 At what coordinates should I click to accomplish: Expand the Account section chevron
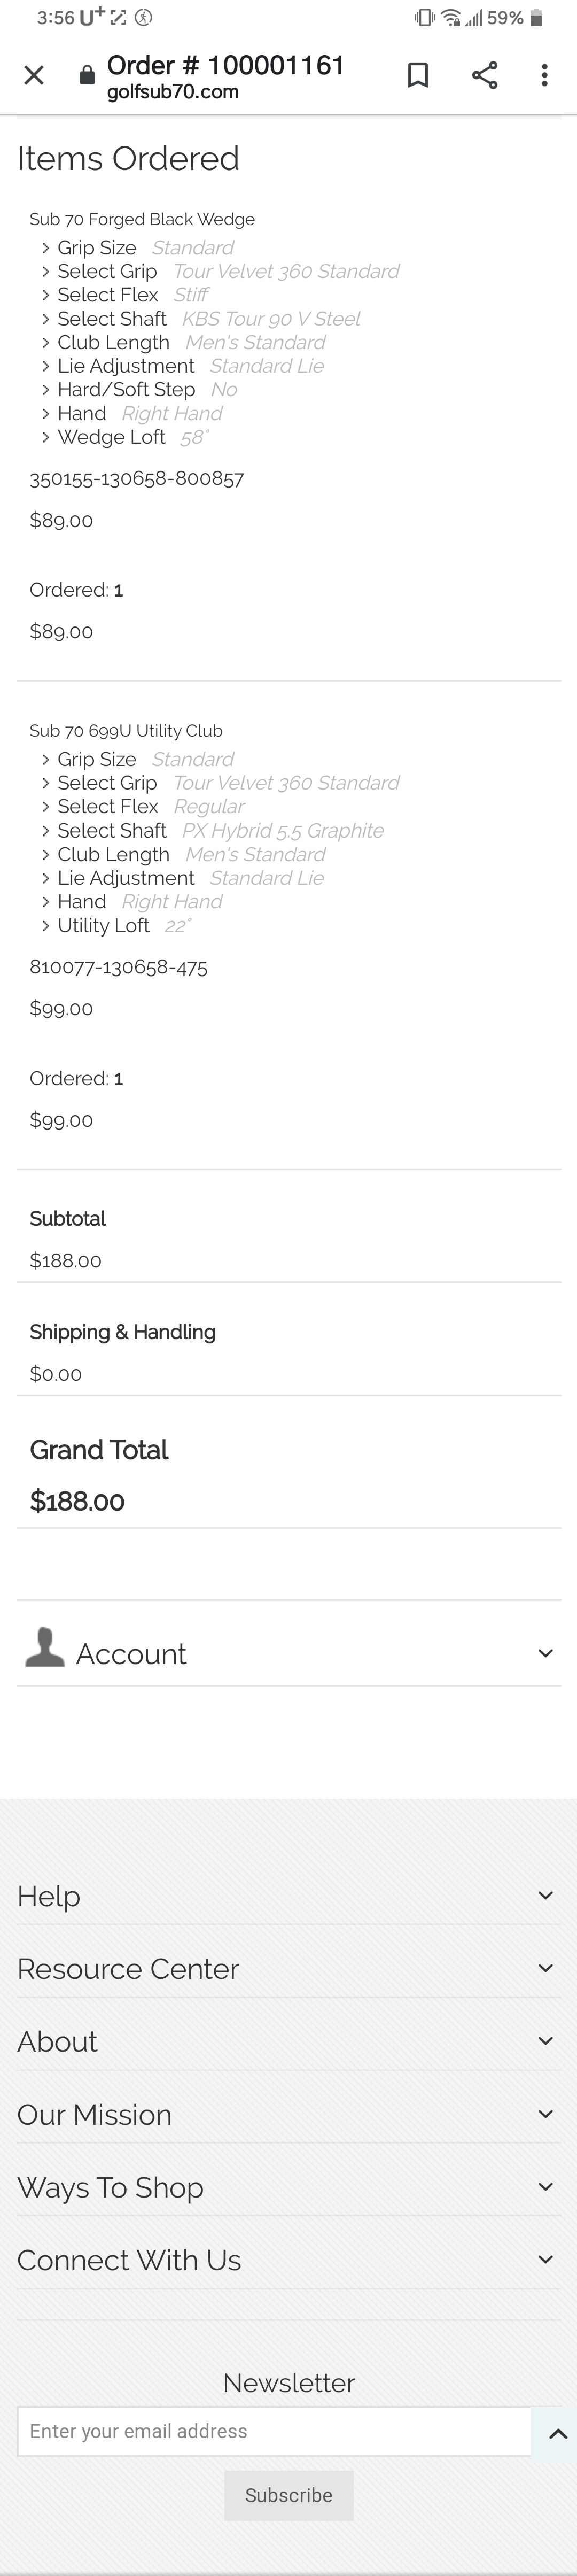(x=545, y=1653)
